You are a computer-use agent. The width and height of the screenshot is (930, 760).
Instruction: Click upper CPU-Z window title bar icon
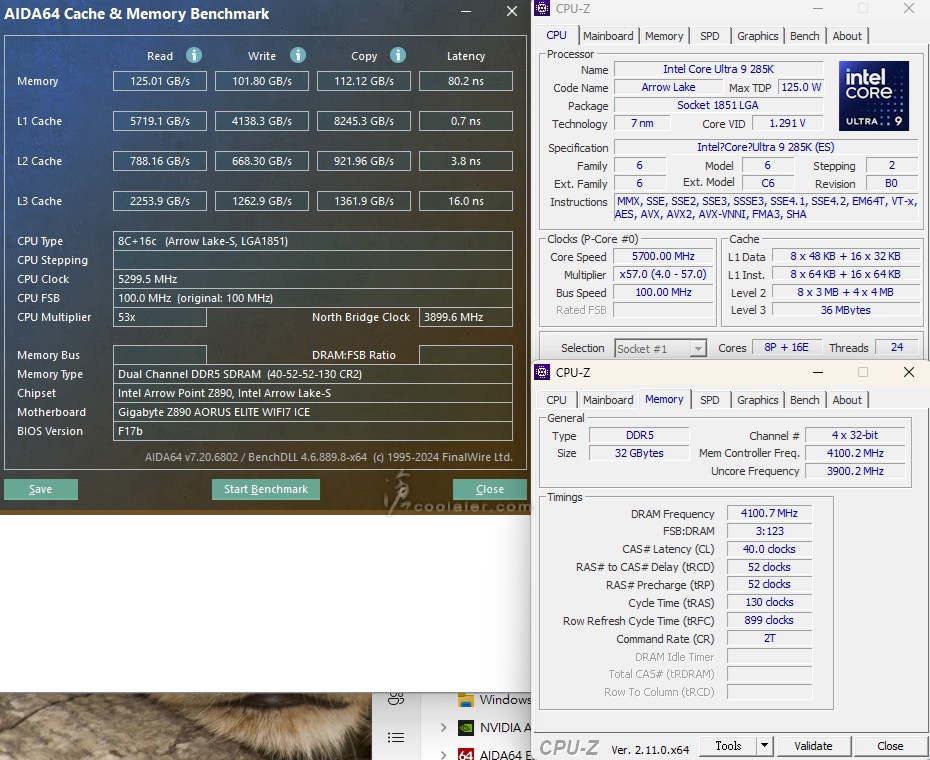(542, 8)
